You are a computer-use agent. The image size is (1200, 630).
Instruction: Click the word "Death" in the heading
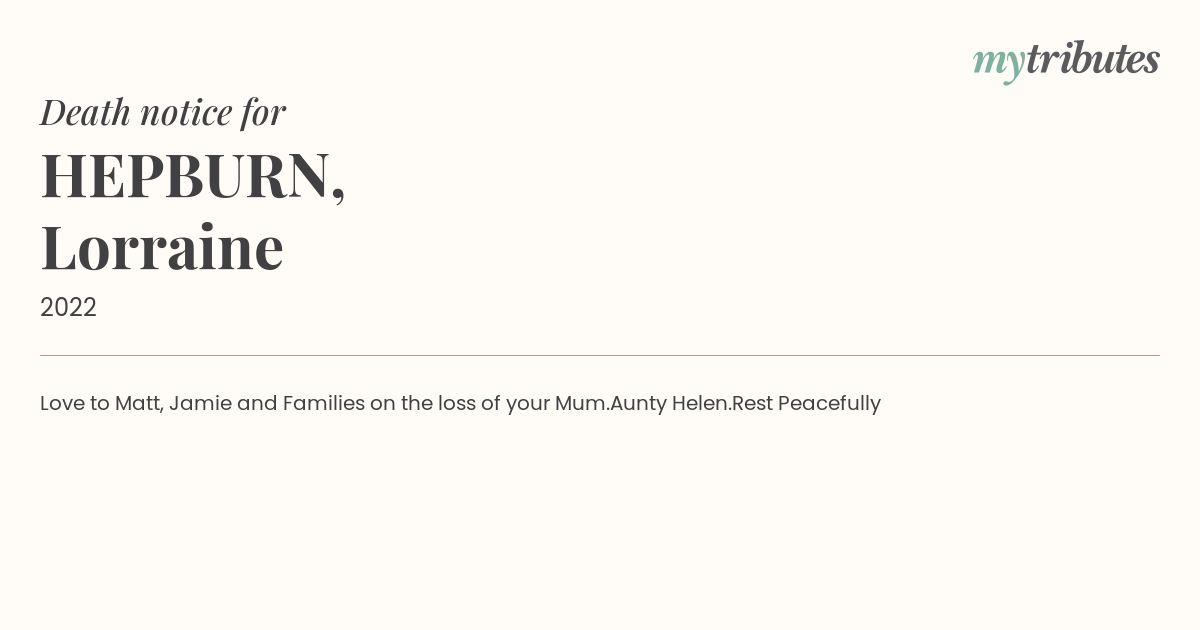[x=86, y=112]
